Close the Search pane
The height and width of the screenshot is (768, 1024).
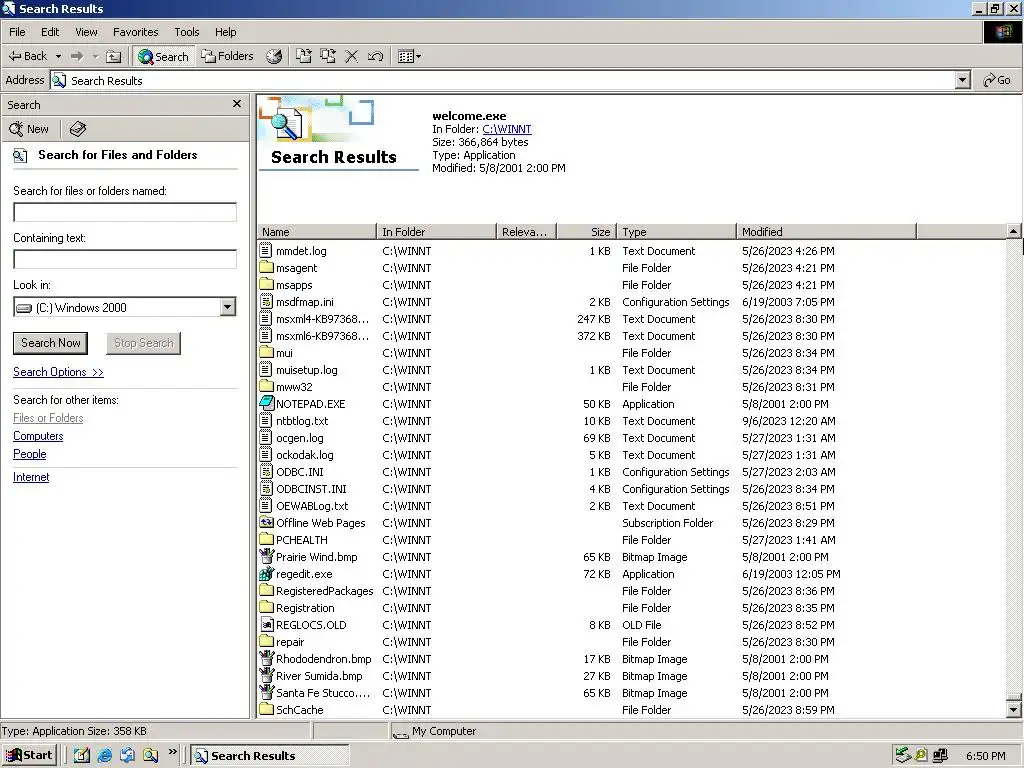[237, 104]
